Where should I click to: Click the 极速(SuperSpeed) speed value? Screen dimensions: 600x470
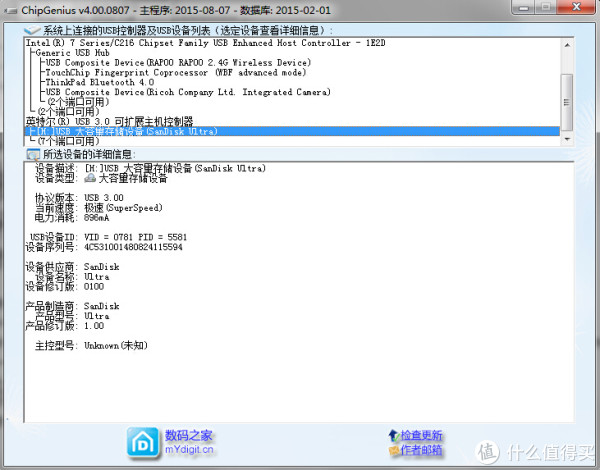tap(123, 207)
